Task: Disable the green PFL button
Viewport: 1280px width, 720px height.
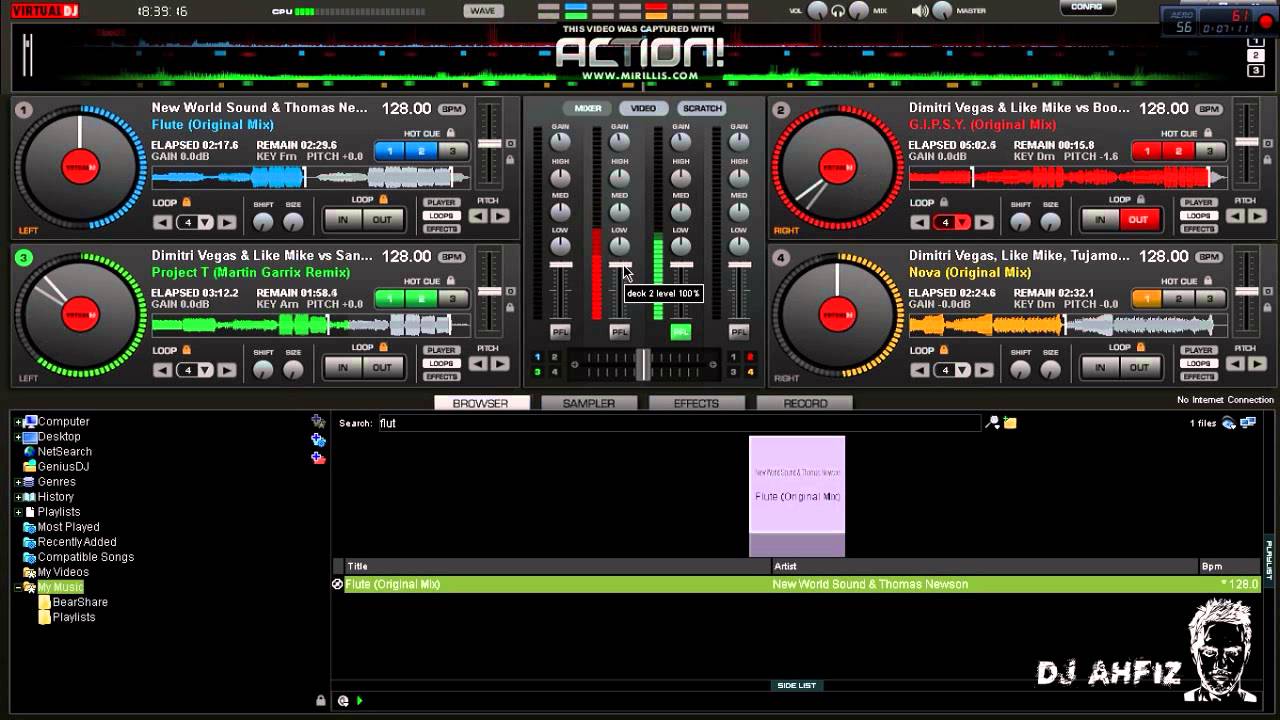Action: [681, 332]
